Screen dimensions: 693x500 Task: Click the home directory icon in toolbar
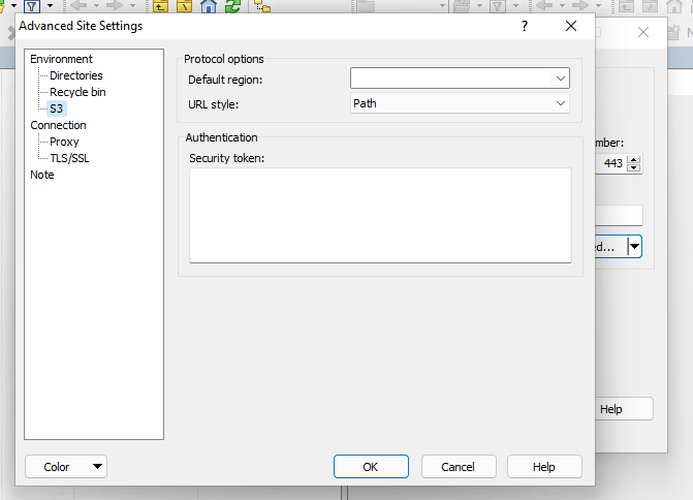pos(209,7)
